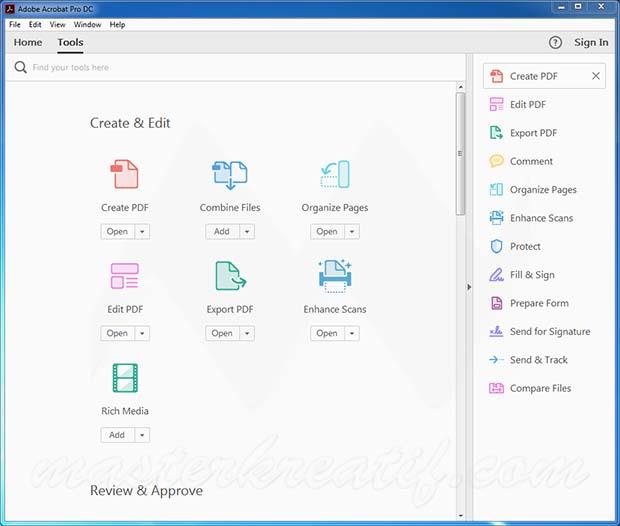The height and width of the screenshot is (526, 620).
Task: Click 'Combine Files' label text
Action: pyautogui.click(x=230, y=208)
